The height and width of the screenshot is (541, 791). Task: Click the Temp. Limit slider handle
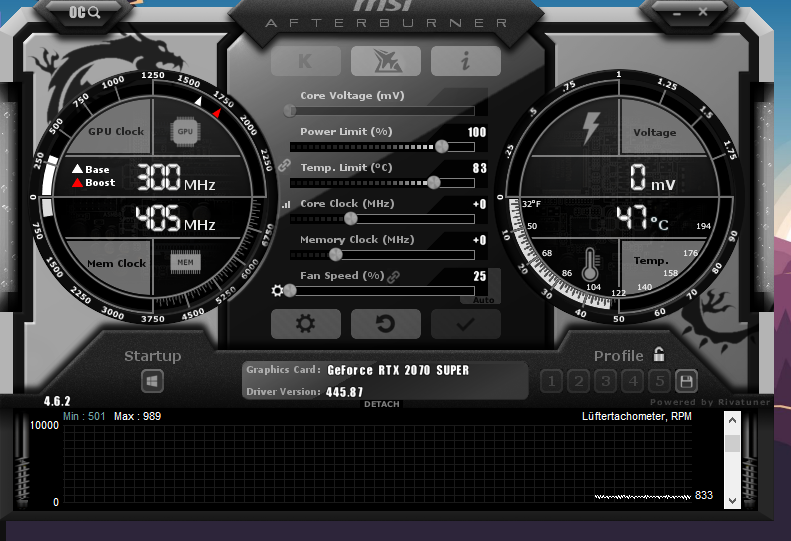pos(433,182)
